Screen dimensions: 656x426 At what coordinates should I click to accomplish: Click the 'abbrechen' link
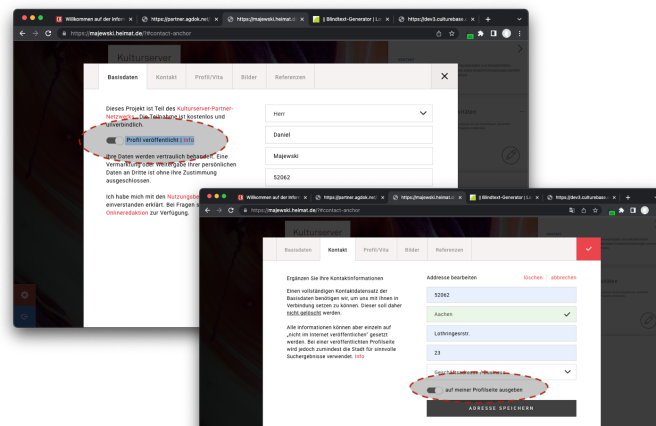[563, 276]
